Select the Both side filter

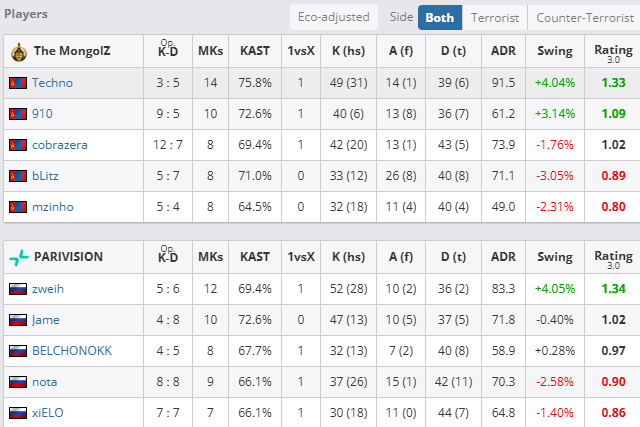[439, 17]
